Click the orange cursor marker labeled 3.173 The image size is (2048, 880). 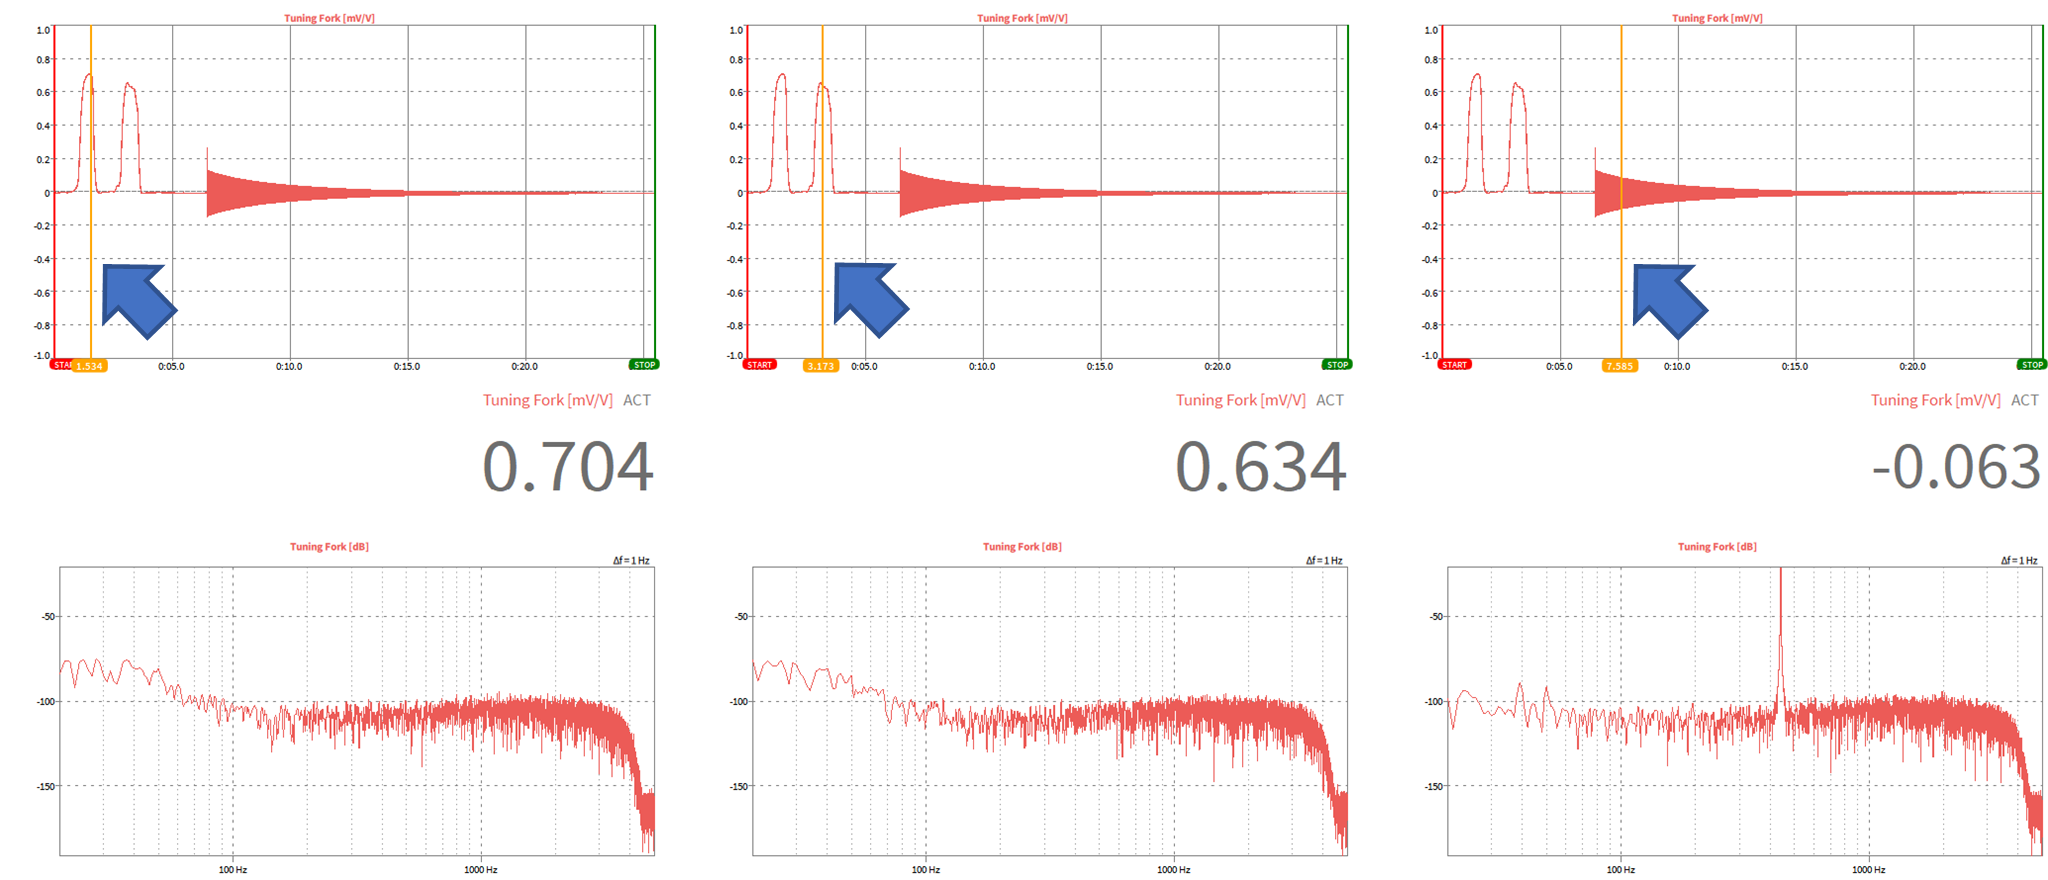click(x=820, y=366)
